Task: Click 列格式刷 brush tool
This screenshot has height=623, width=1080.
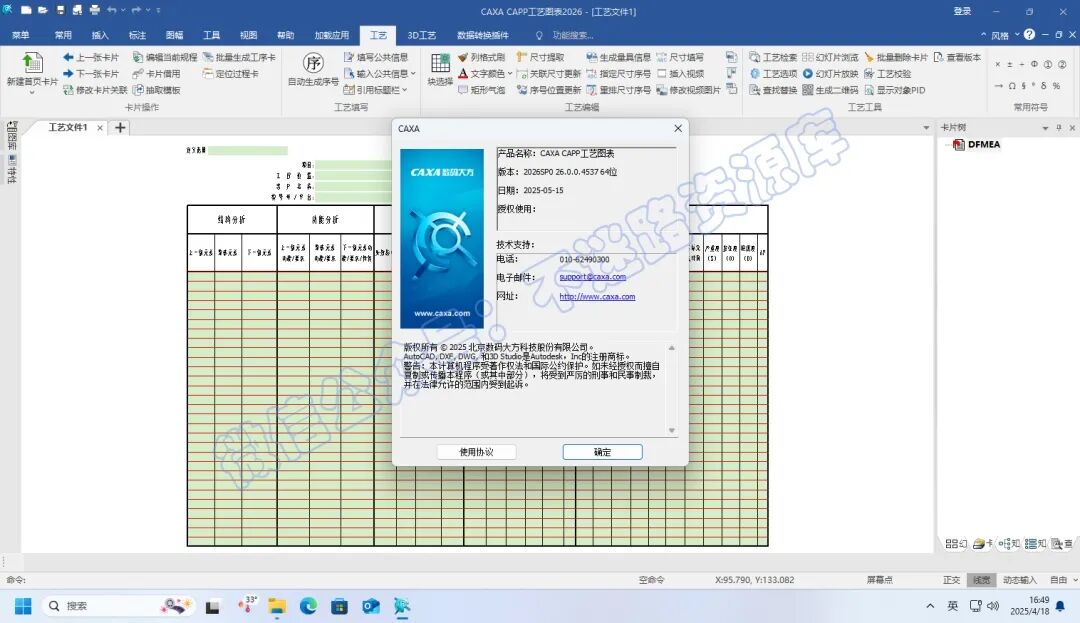Action: [481, 57]
